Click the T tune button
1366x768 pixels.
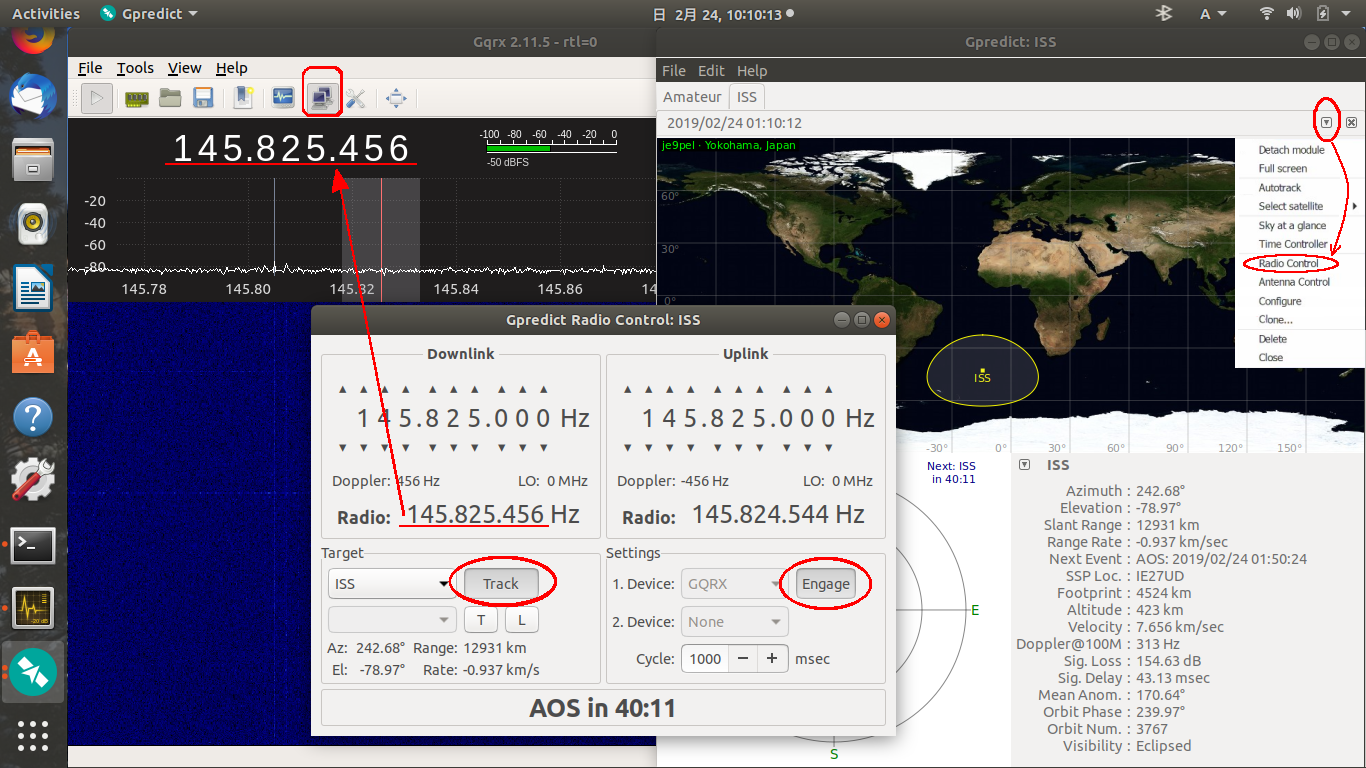click(x=481, y=620)
